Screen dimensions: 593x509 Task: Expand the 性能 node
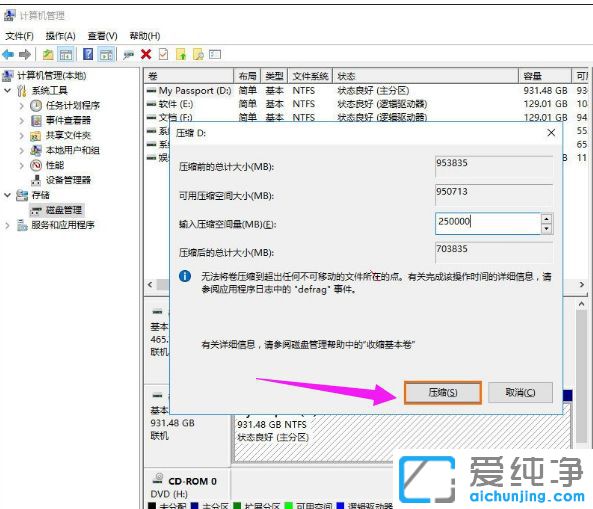pyautogui.click(x=22, y=165)
